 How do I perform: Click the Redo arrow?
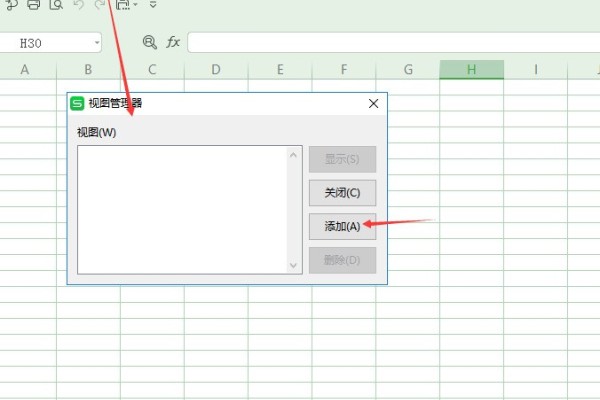(100, 5)
